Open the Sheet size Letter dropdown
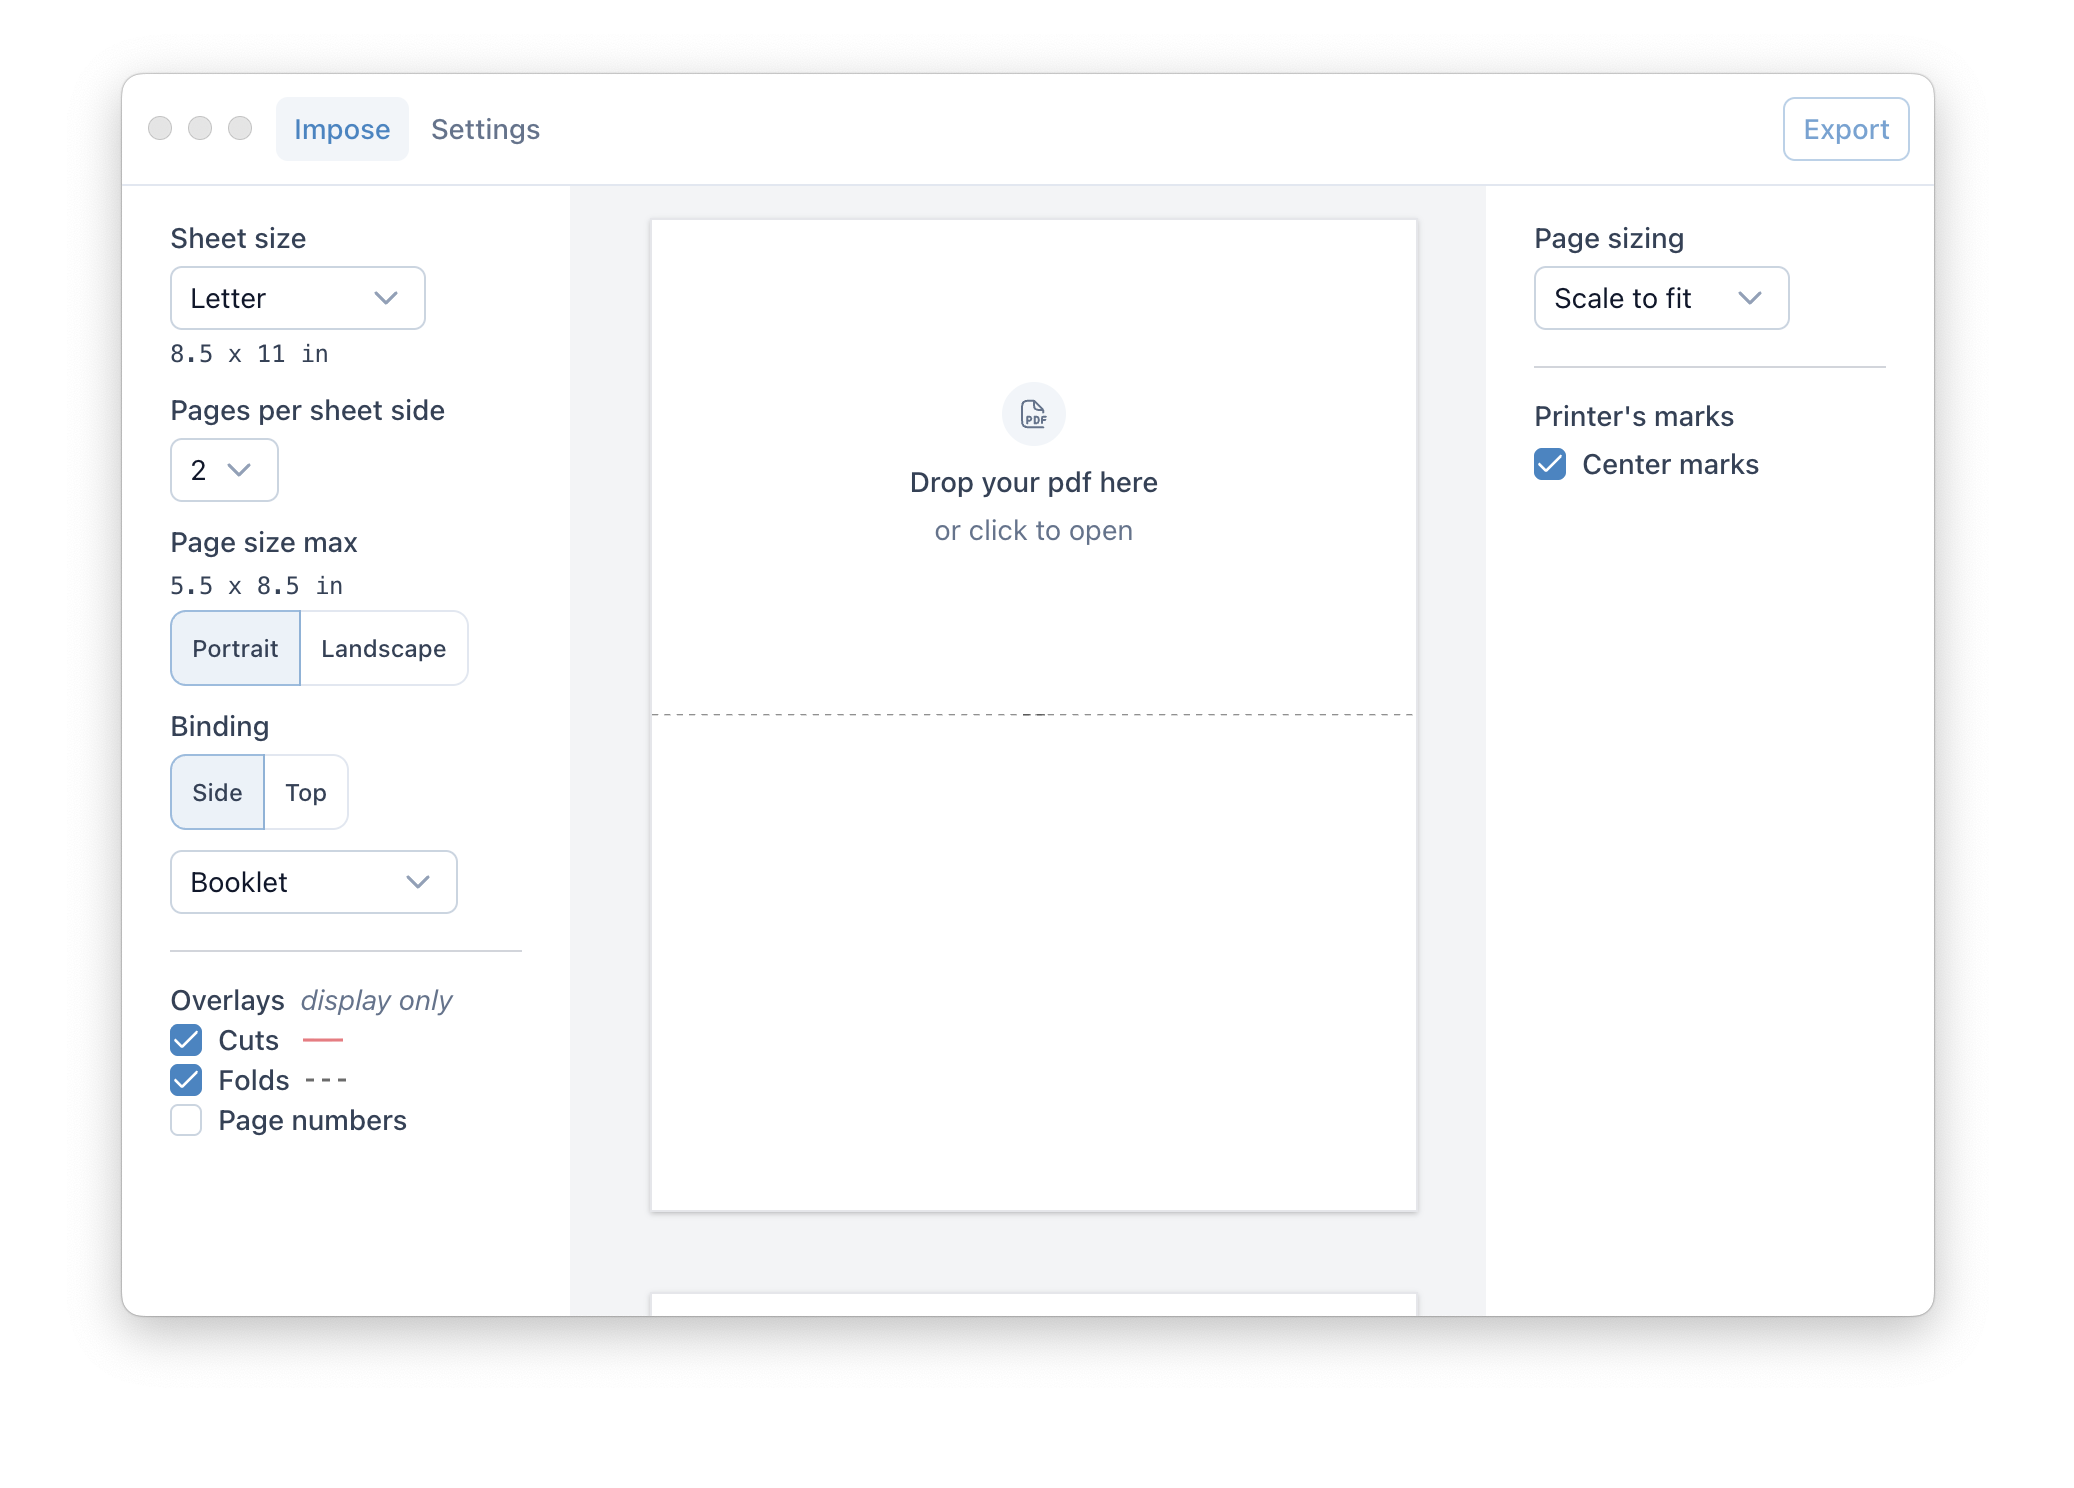The height and width of the screenshot is (1488, 2074). (297, 298)
